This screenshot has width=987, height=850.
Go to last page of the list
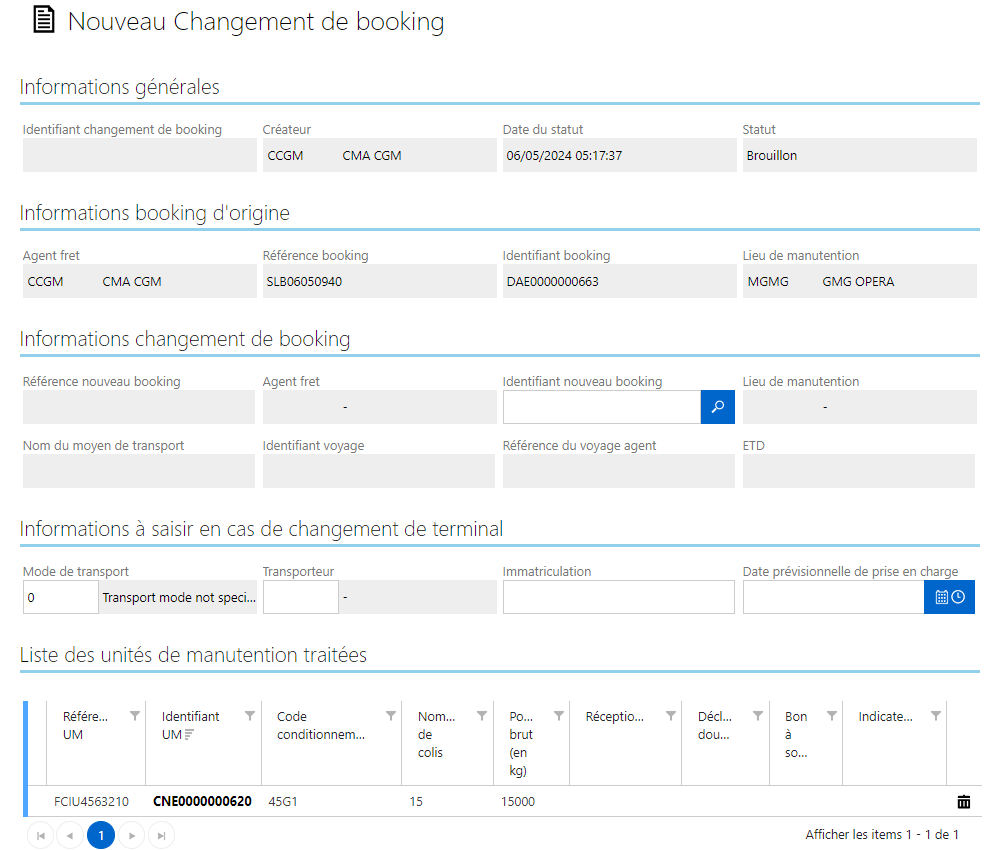click(161, 836)
